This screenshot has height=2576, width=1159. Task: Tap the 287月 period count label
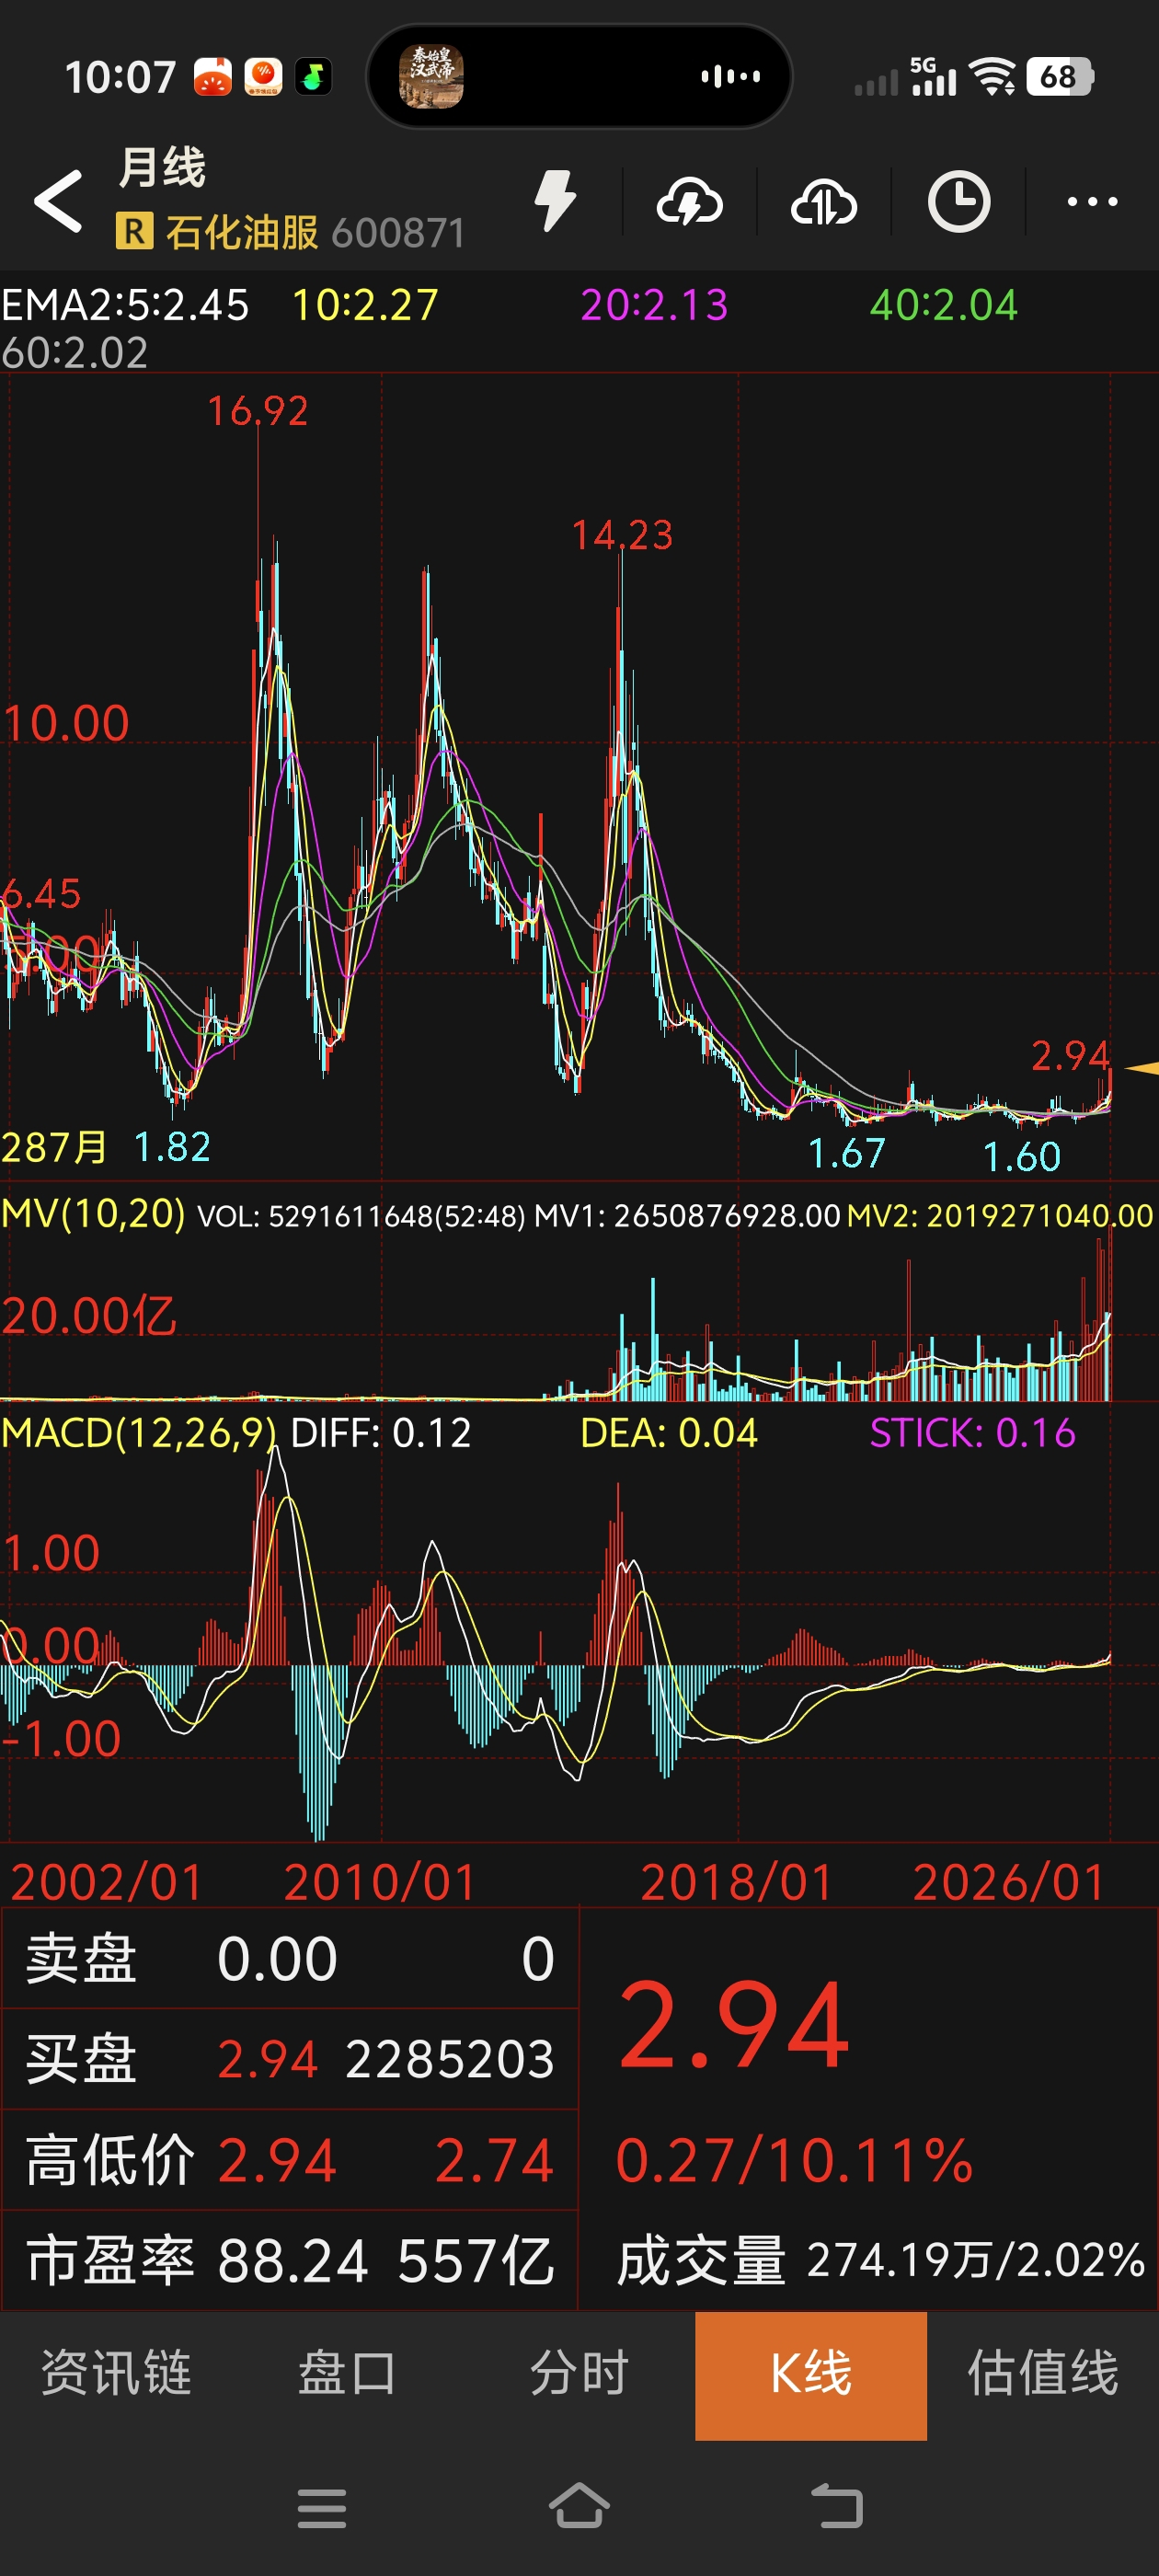54,1147
